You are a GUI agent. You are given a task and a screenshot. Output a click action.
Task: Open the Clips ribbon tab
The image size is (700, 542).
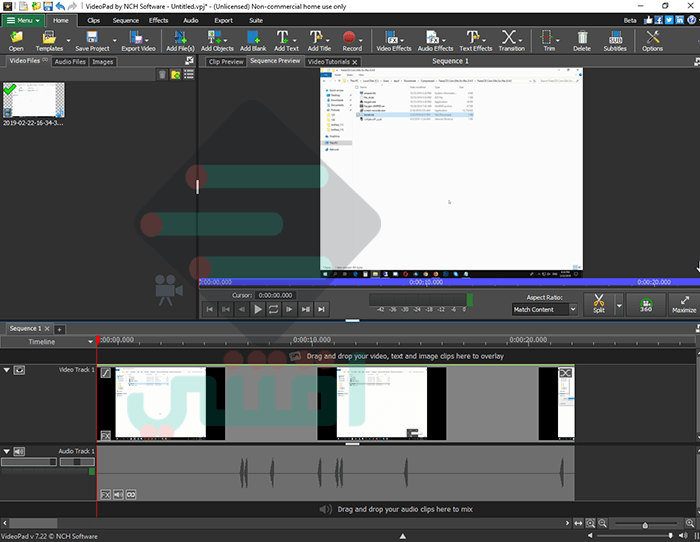coord(93,20)
